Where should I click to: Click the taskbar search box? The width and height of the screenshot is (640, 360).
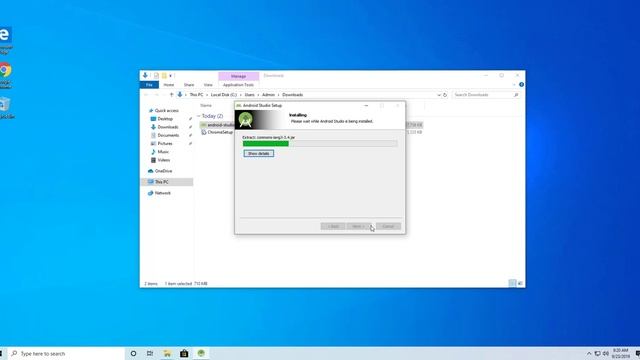(65, 353)
